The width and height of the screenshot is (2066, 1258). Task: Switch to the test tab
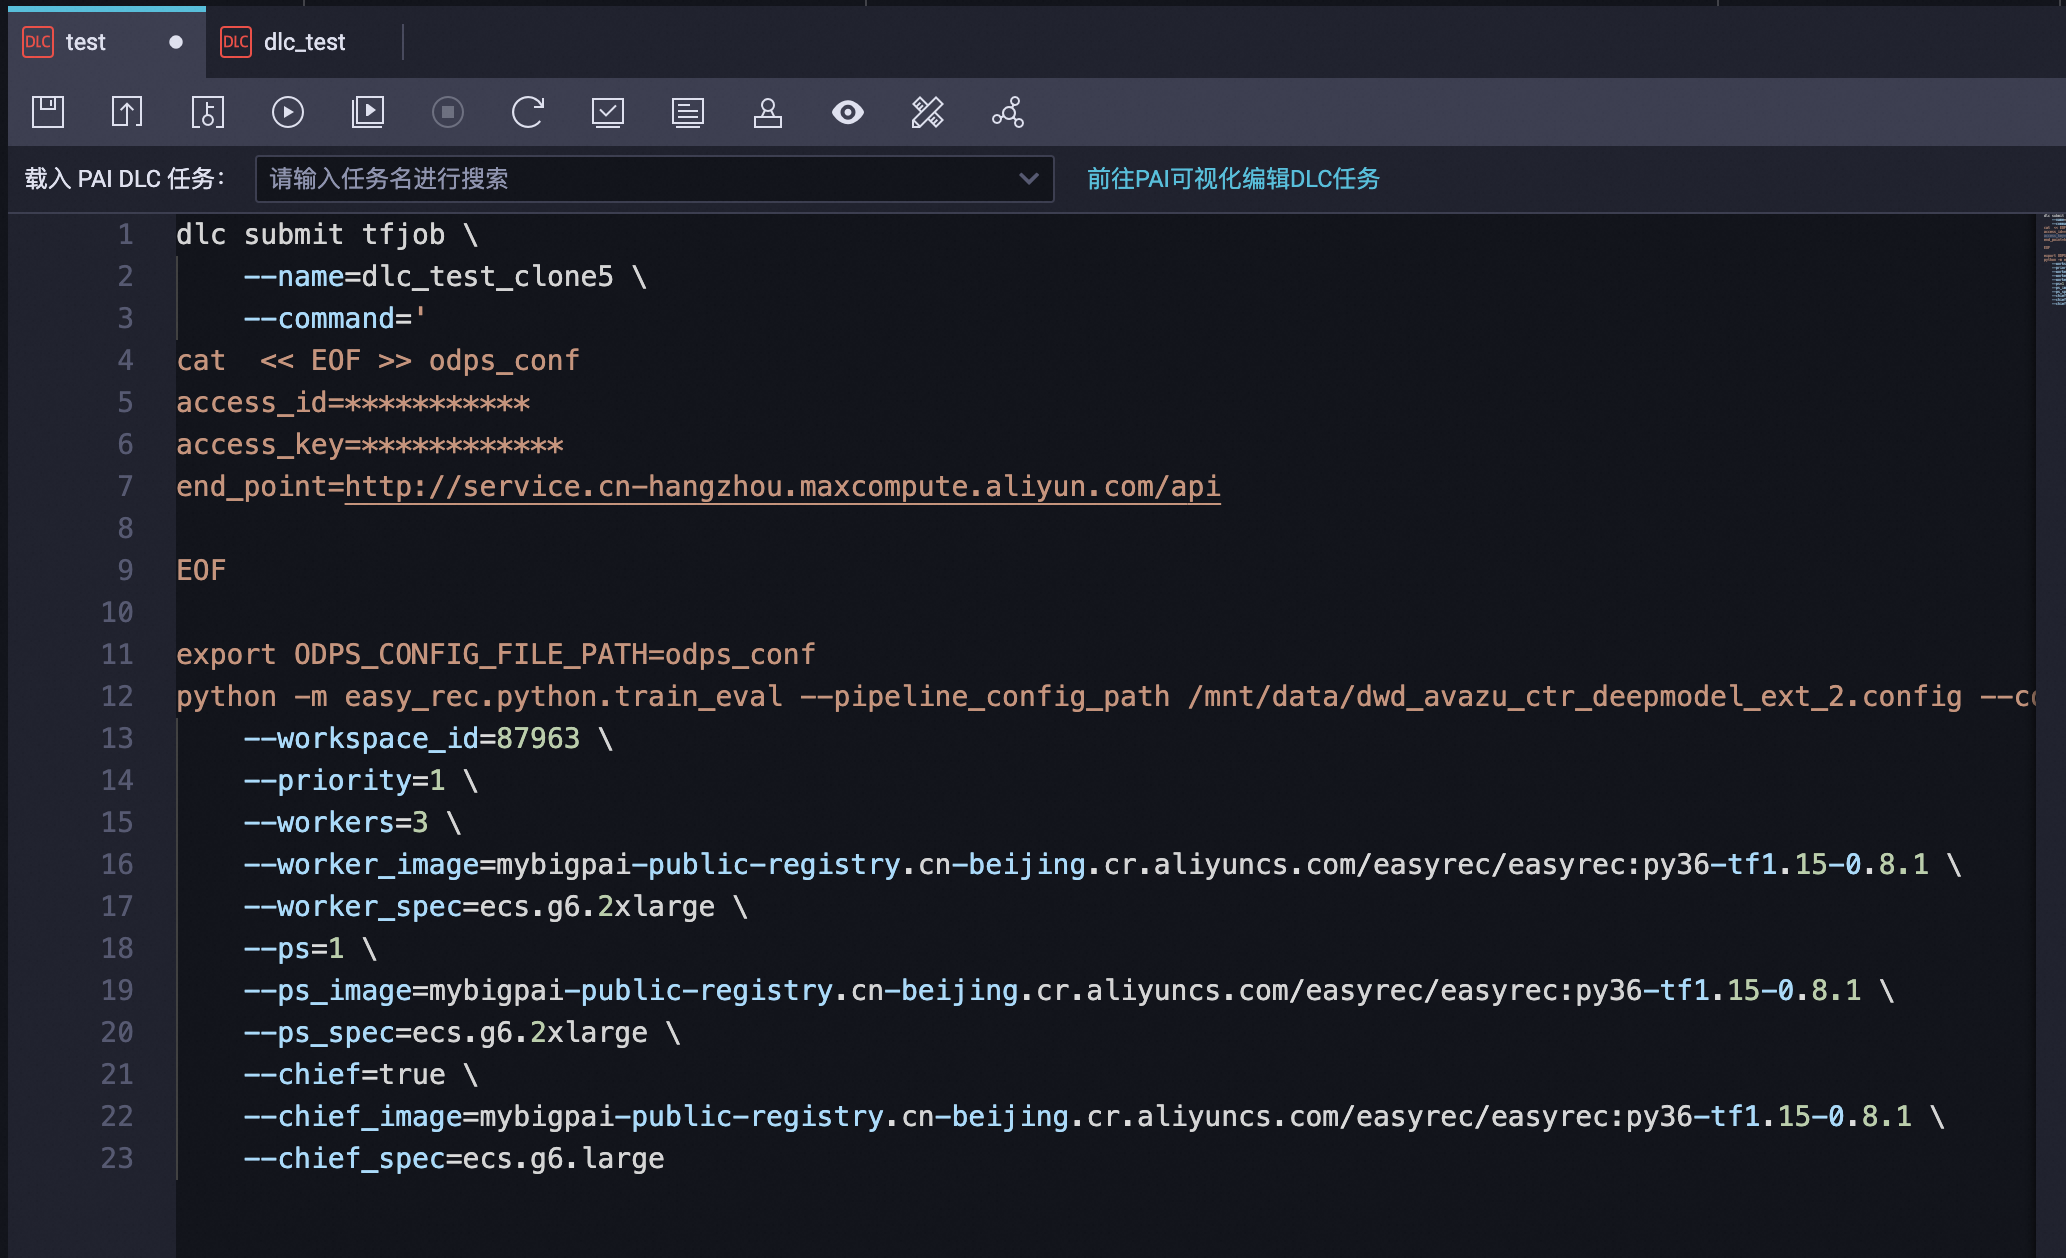[x=107, y=42]
